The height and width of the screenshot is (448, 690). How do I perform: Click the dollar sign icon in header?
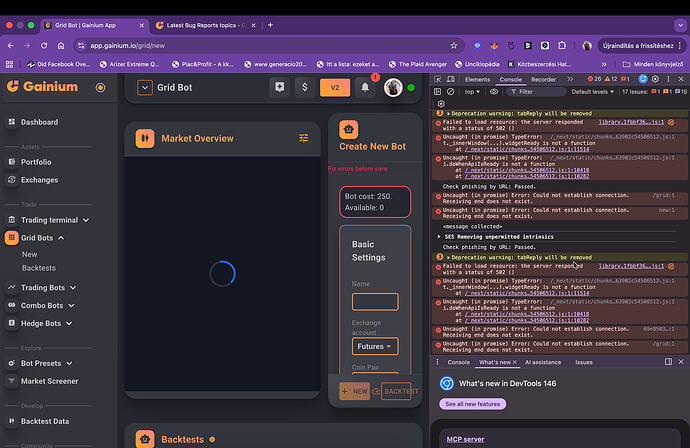[305, 87]
